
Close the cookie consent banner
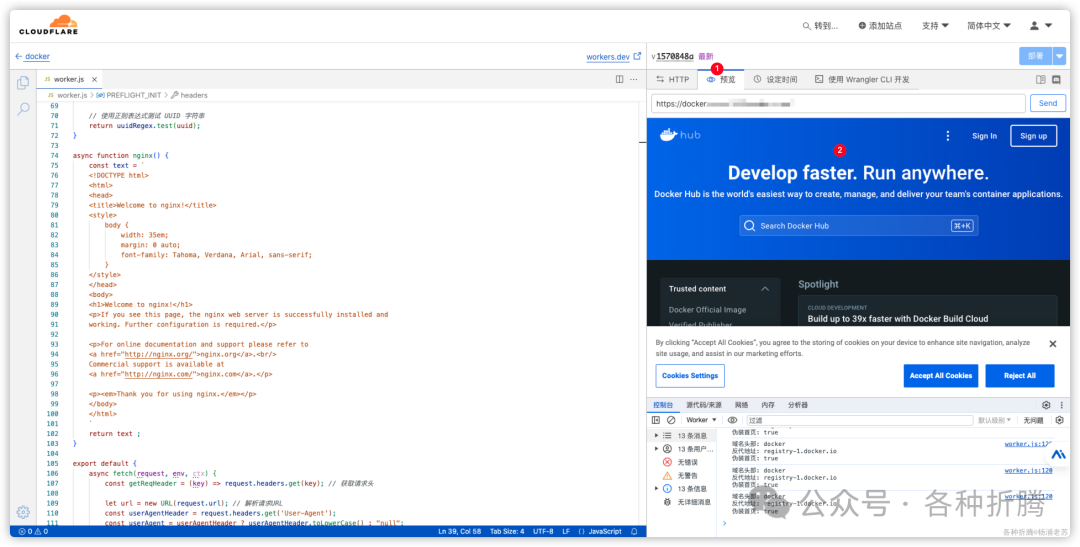pos(1052,344)
